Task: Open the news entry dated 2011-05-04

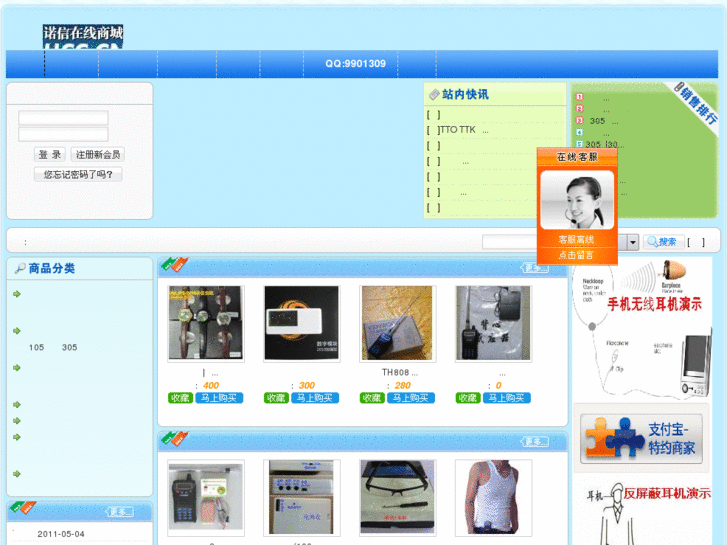Action: pyautogui.click(x=61, y=534)
